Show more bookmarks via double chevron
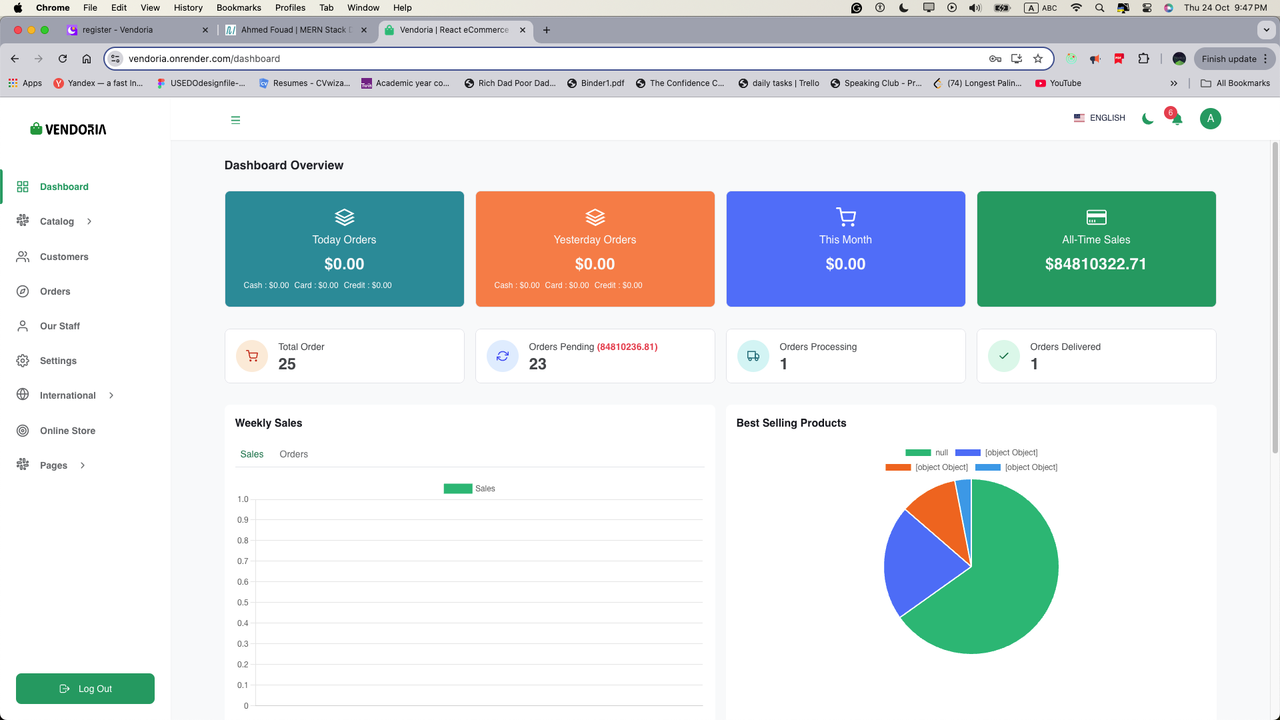Screen dimensions: 1280x720 click(1173, 83)
